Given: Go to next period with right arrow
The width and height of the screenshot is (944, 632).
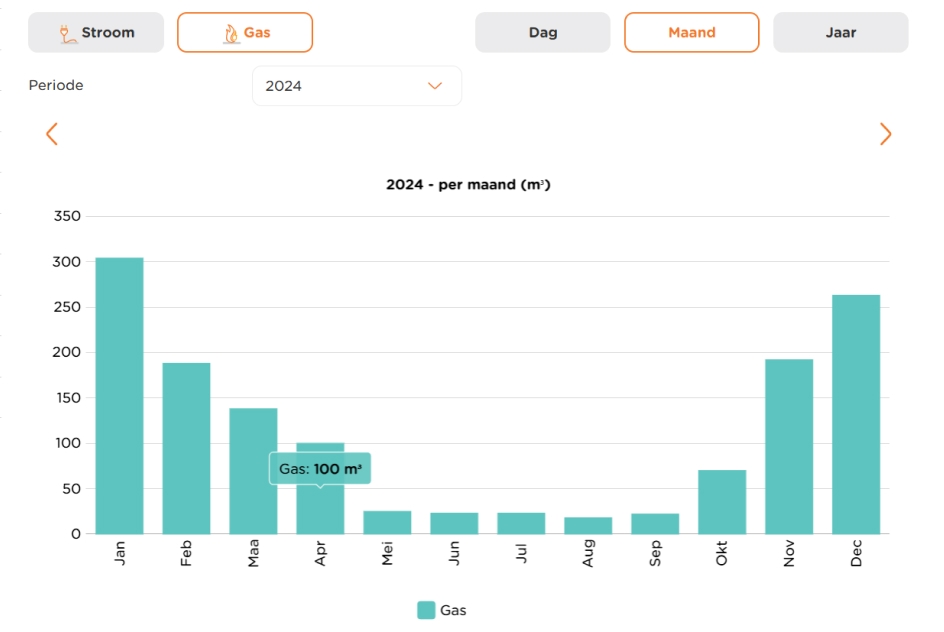Looking at the screenshot, I should [x=885, y=134].
